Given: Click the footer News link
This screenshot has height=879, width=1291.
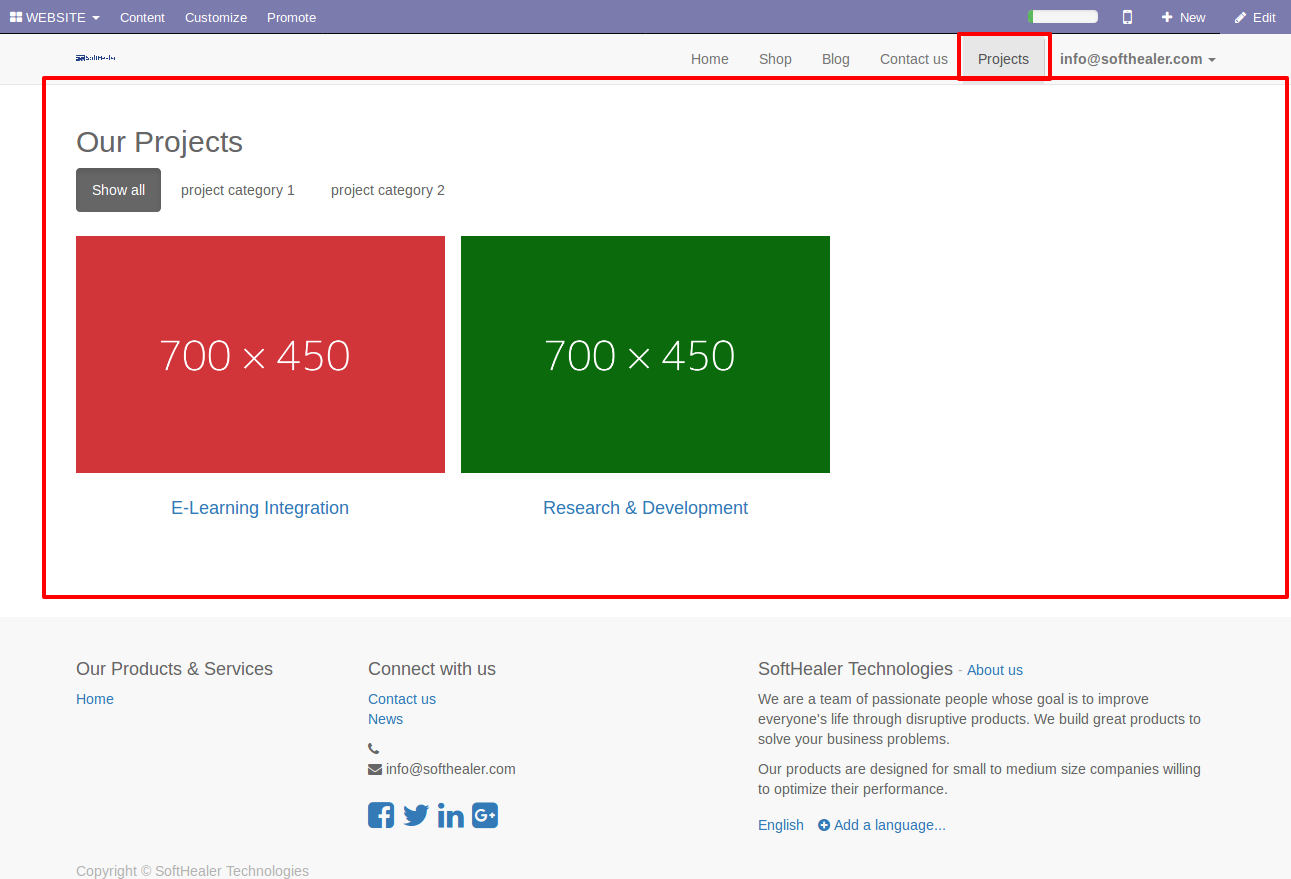Looking at the screenshot, I should pos(385,719).
